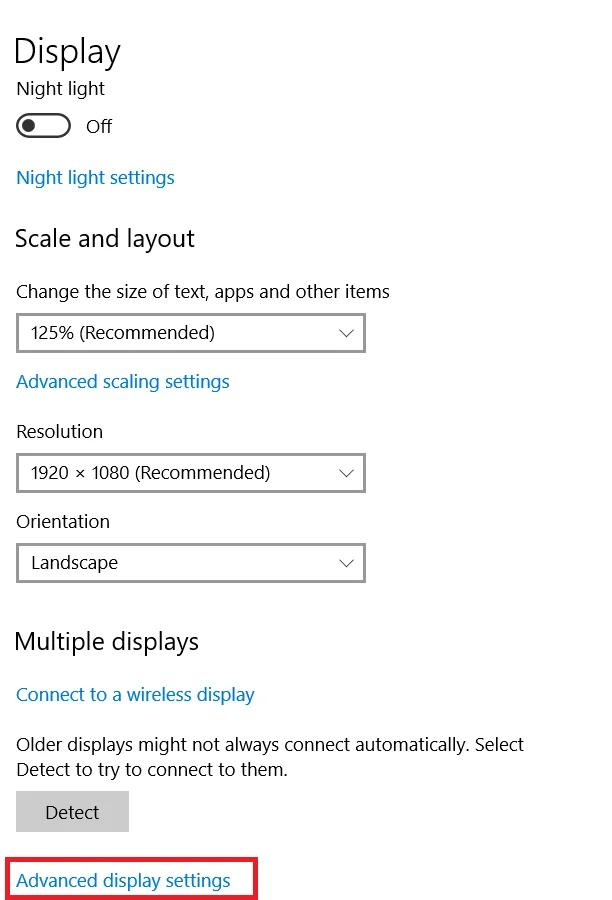Image resolution: width=612 pixels, height=900 pixels.
Task: Click the Night light switch knob
Action: (x=32, y=125)
